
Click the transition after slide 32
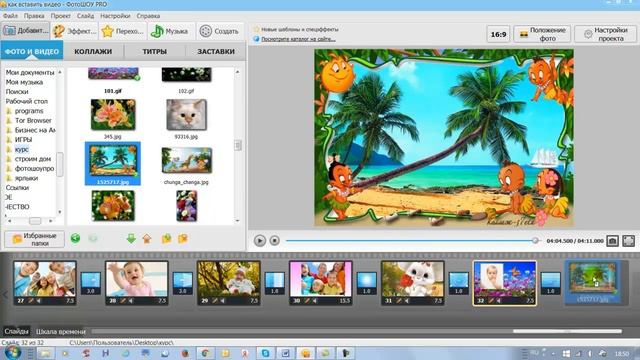tap(551, 283)
